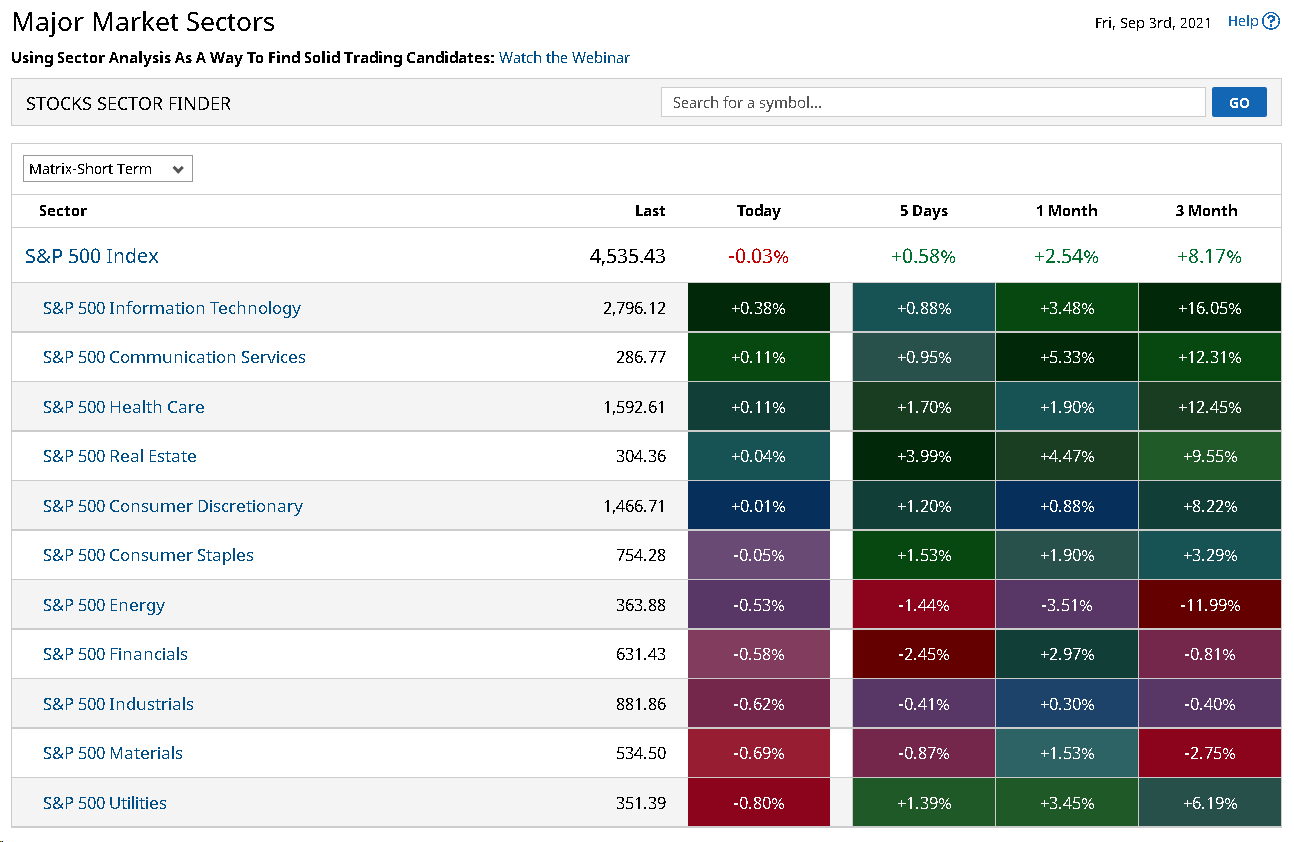Select Consumer Staples 5 Days cell +1.53%
The width and height of the screenshot is (1294, 842).
pos(924,555)
